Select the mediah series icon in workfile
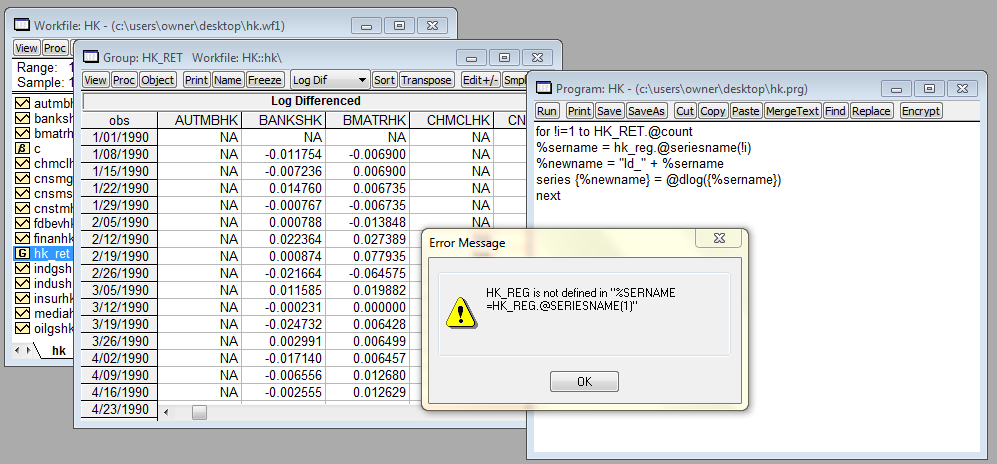Screen dimensions: 997x464 pos(23,313)
